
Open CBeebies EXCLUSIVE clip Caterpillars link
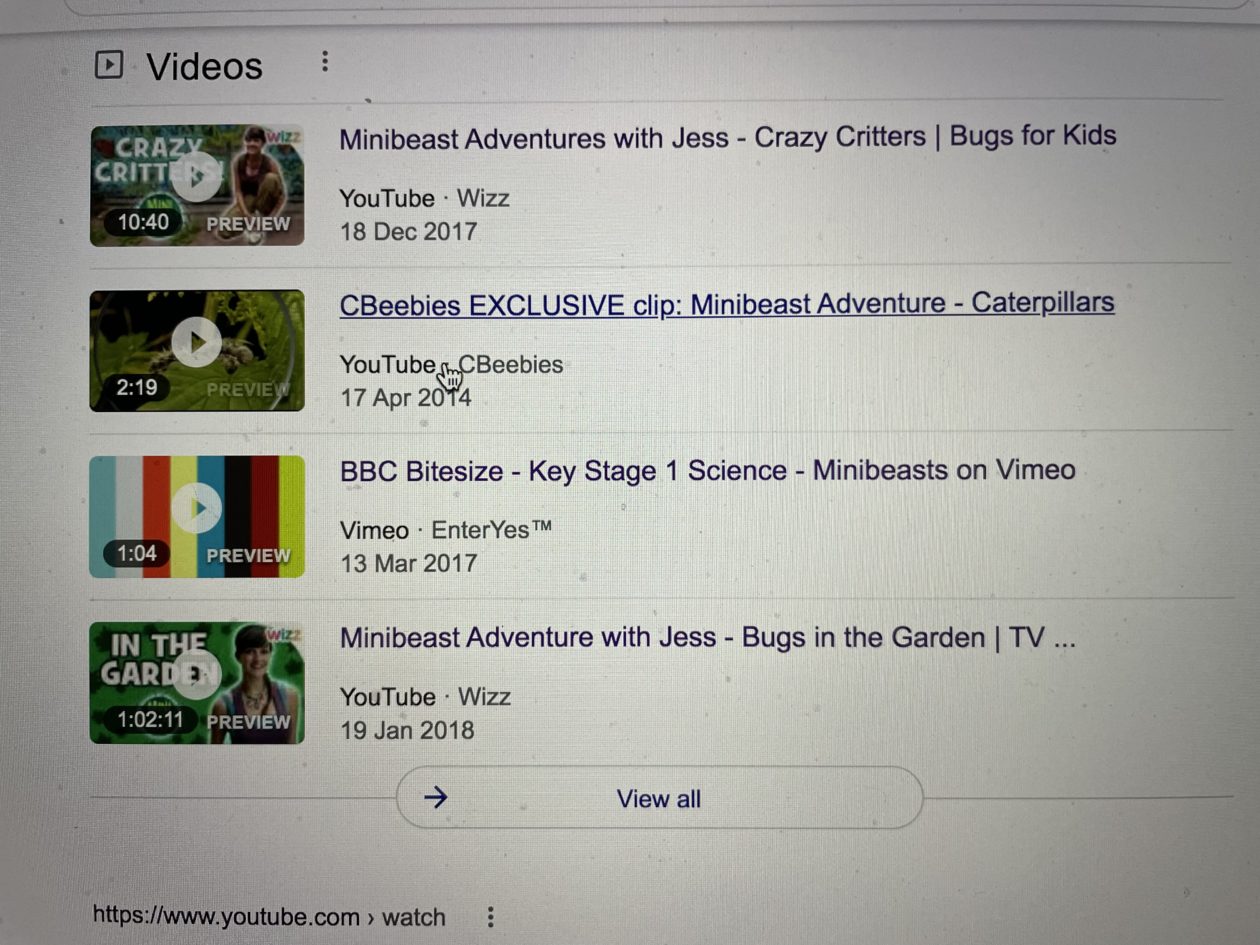coord(727,303)
